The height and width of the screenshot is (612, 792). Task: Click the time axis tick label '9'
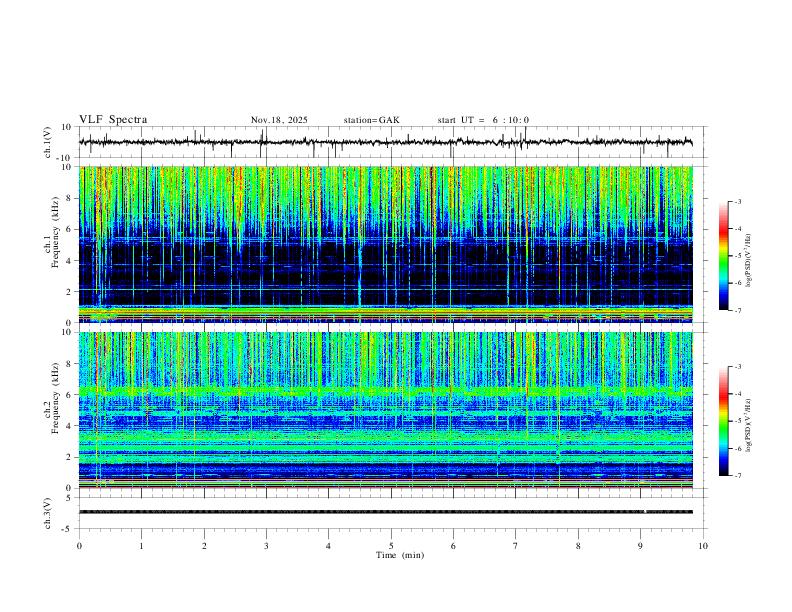point(640,546)
